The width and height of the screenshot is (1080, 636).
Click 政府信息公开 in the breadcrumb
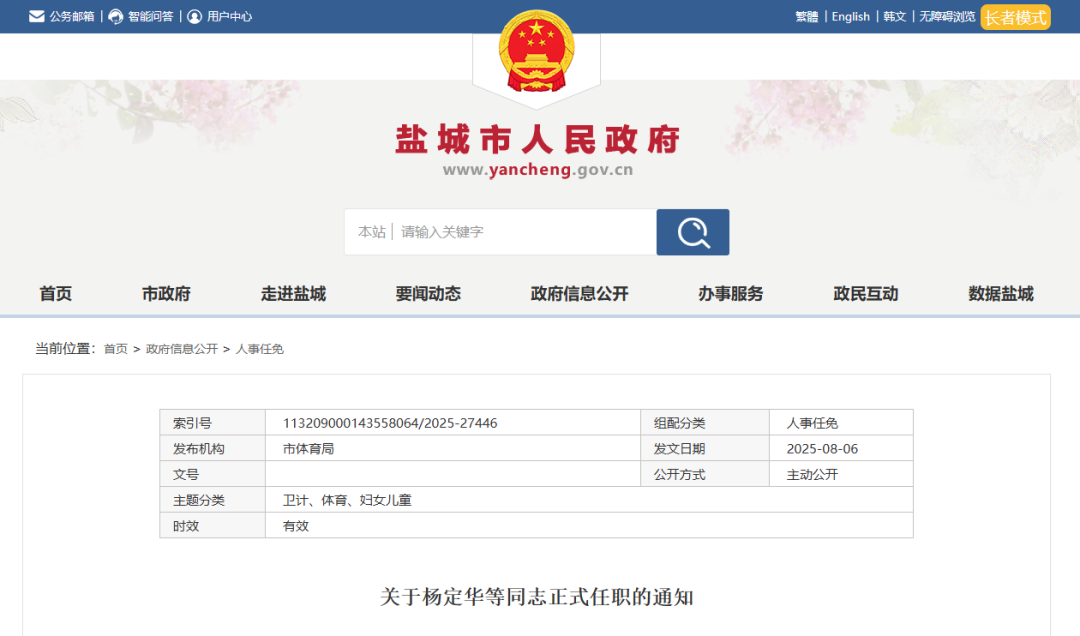pos(182,349)
